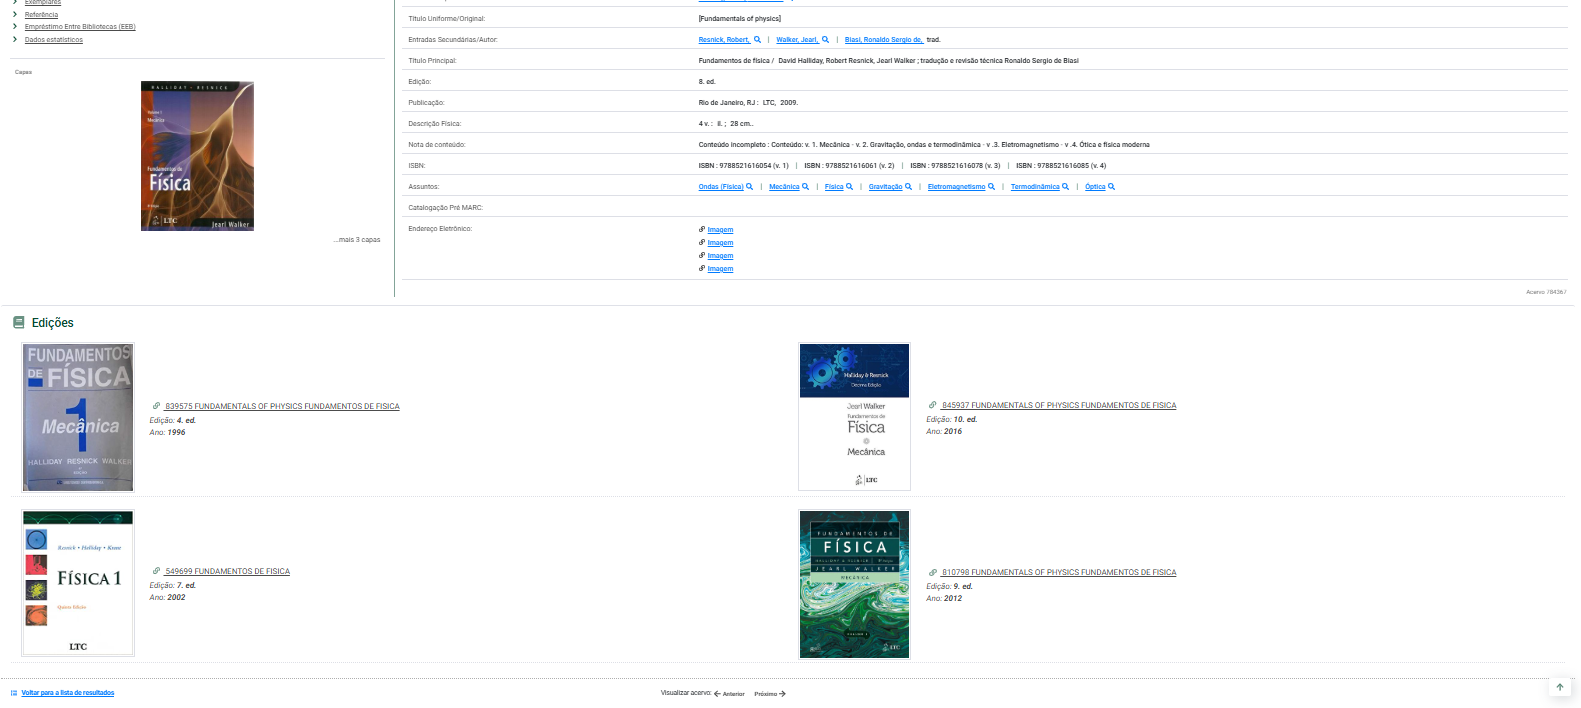
Task: Click publication text 'Rio de Janeiro, RJ : LTC, 2009.'
Action: 748,103
